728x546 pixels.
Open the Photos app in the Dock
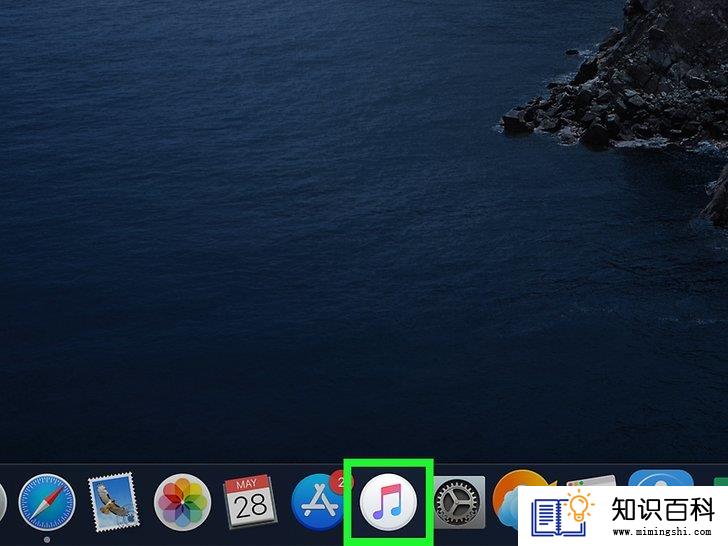click(182, 502)
